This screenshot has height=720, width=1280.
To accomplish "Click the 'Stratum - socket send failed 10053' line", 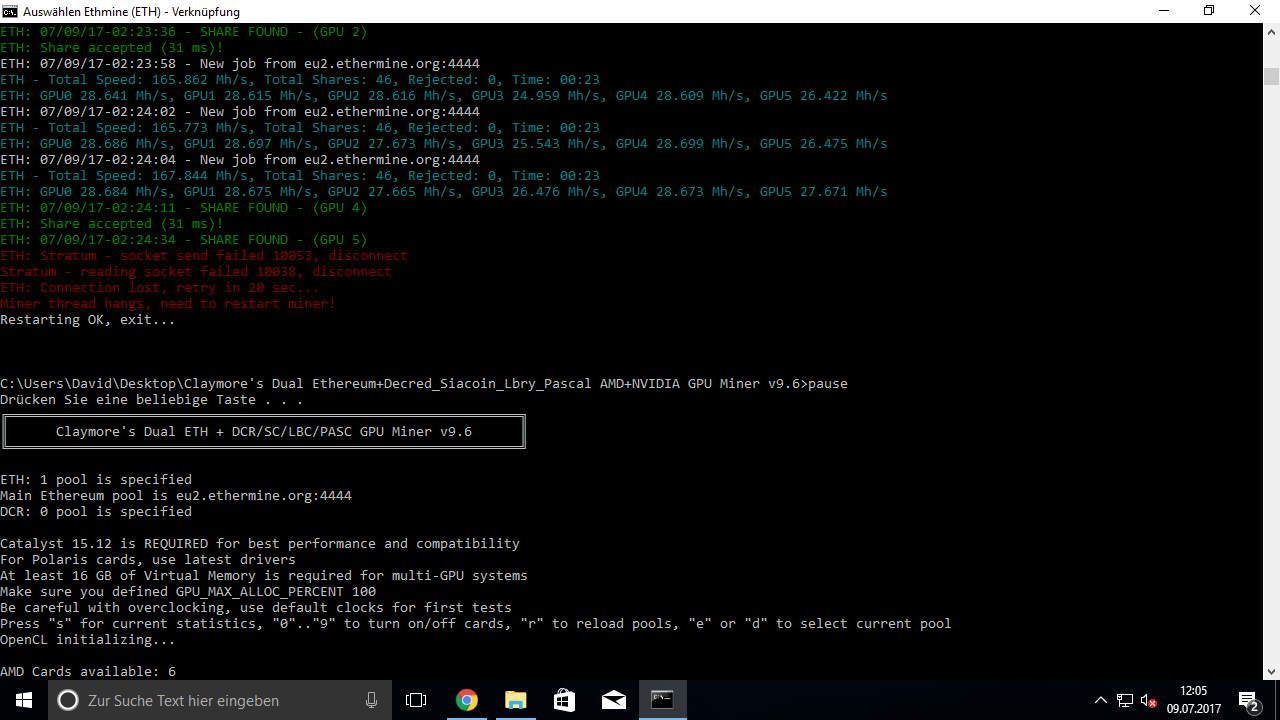I will tap(204, 256).
